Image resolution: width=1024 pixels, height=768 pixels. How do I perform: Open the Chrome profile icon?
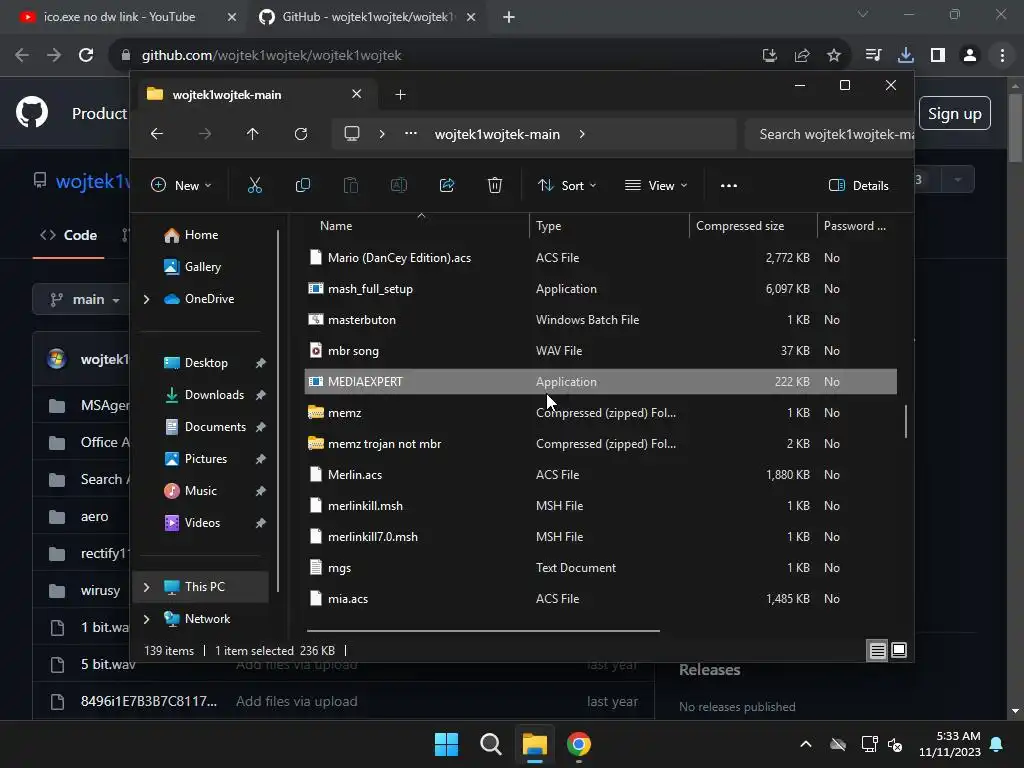pos(970,56)
